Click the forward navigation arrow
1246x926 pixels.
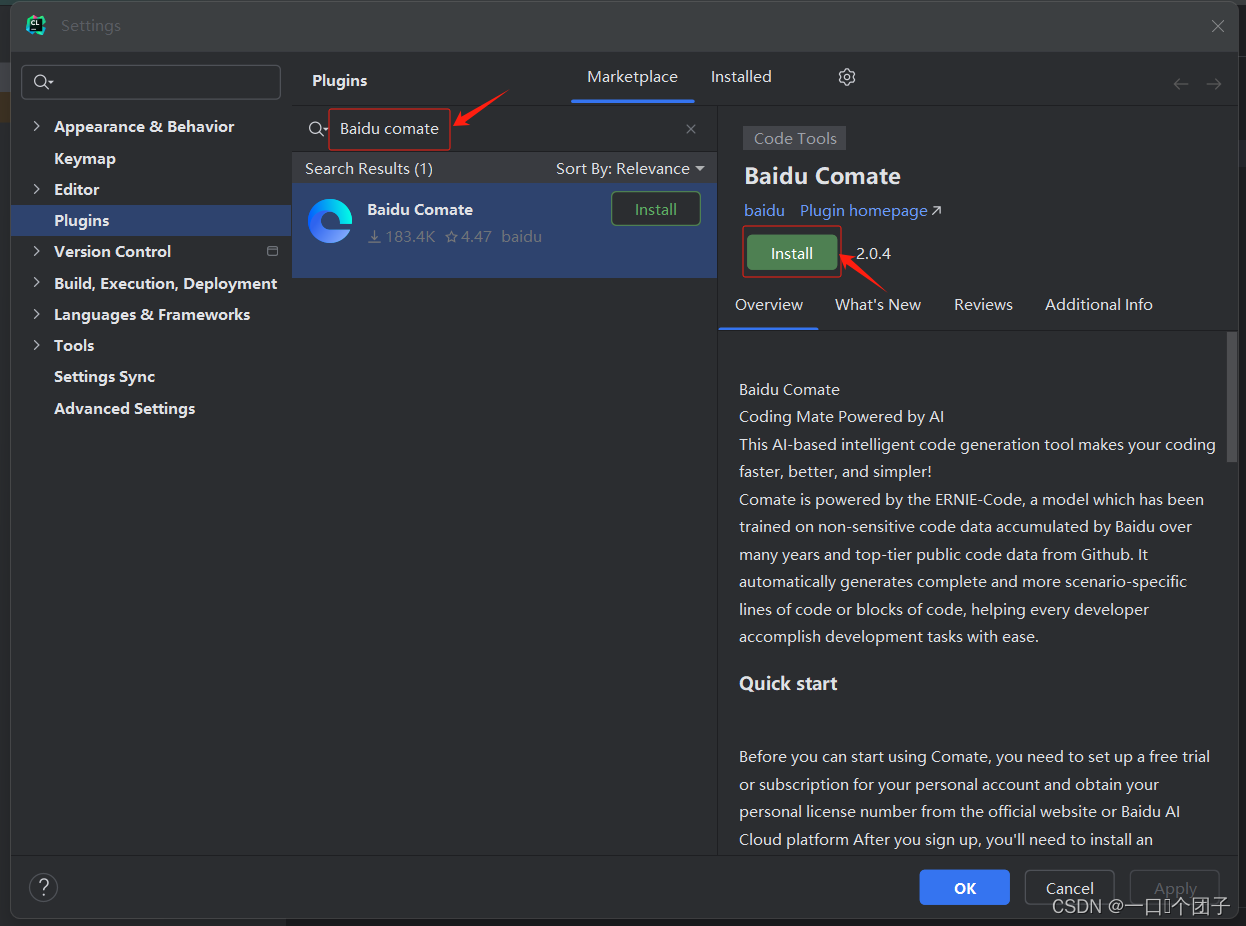coord(1214,84)
